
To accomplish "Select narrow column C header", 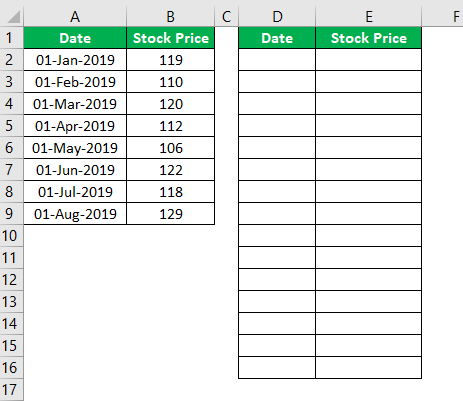I will 227,16.
